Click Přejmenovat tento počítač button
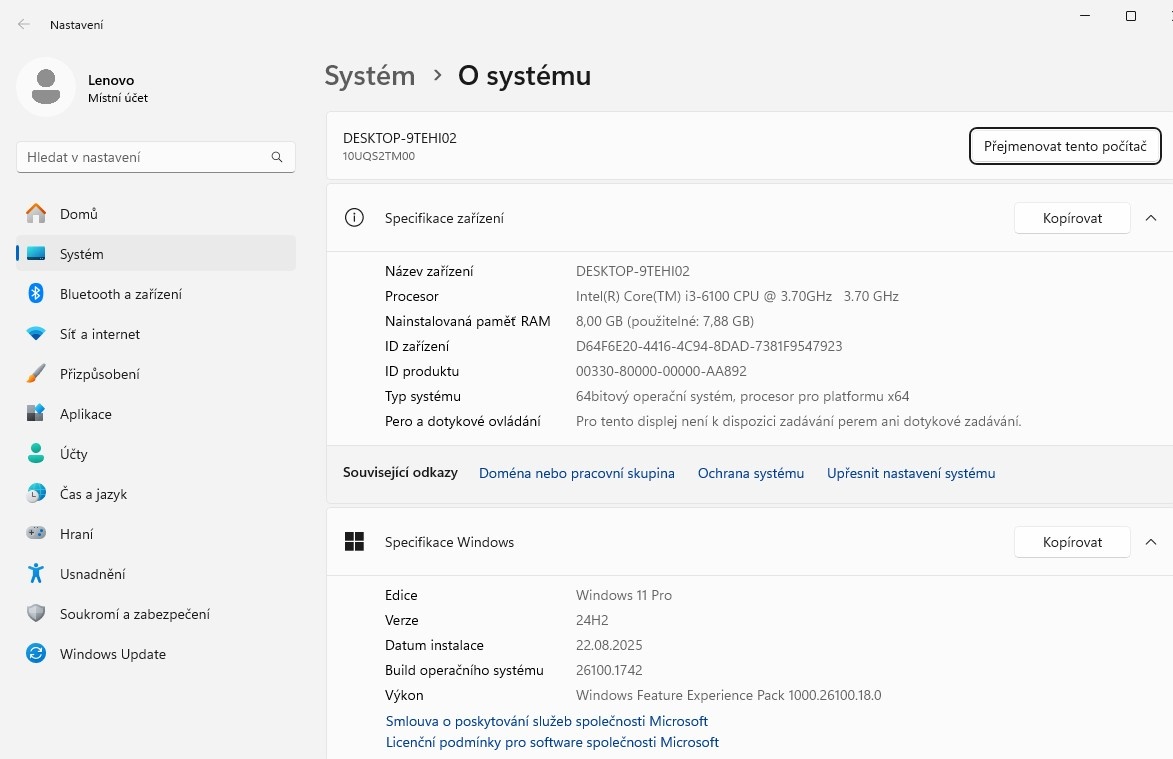This screenshot has height=759, width=1173. (x=1064, y=146)
